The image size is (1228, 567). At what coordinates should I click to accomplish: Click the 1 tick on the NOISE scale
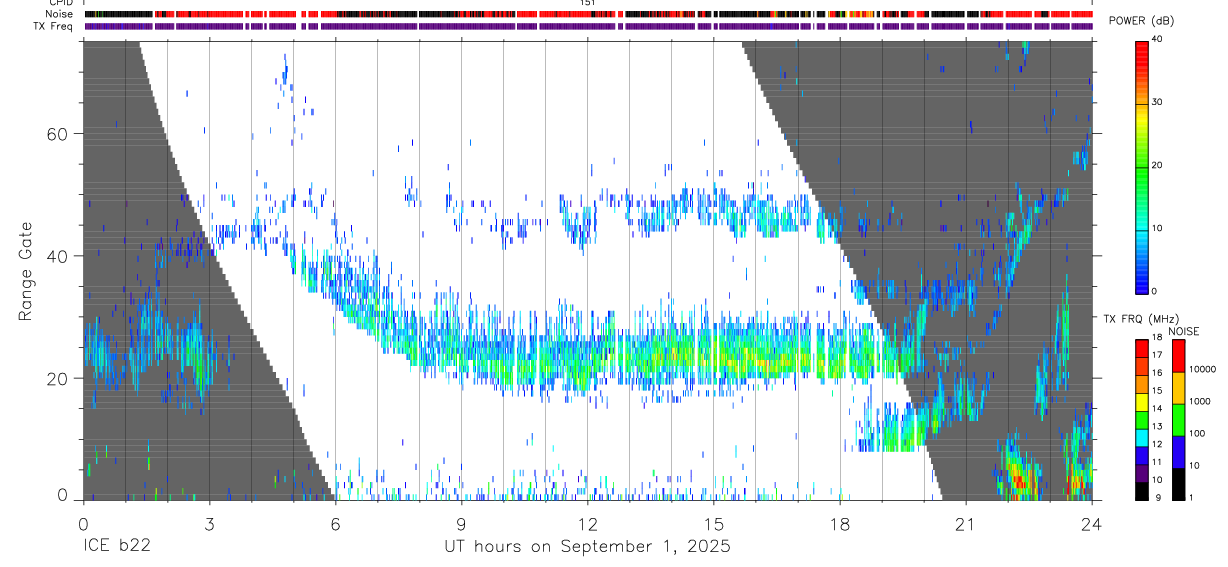click(1192, 498)
